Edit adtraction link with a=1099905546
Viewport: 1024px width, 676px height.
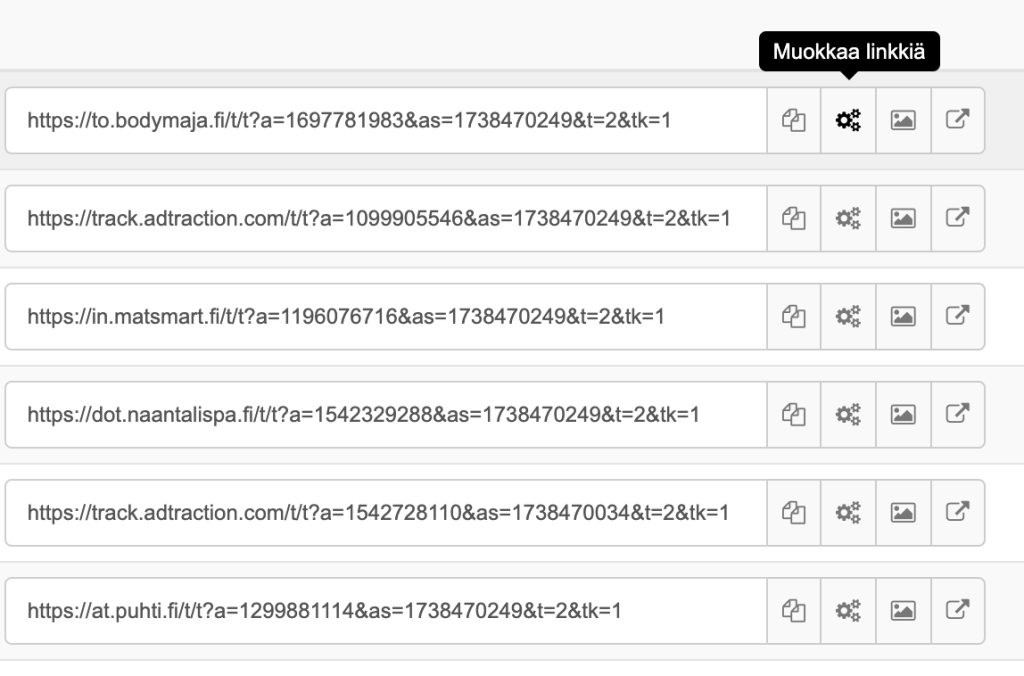pos(849,218)
